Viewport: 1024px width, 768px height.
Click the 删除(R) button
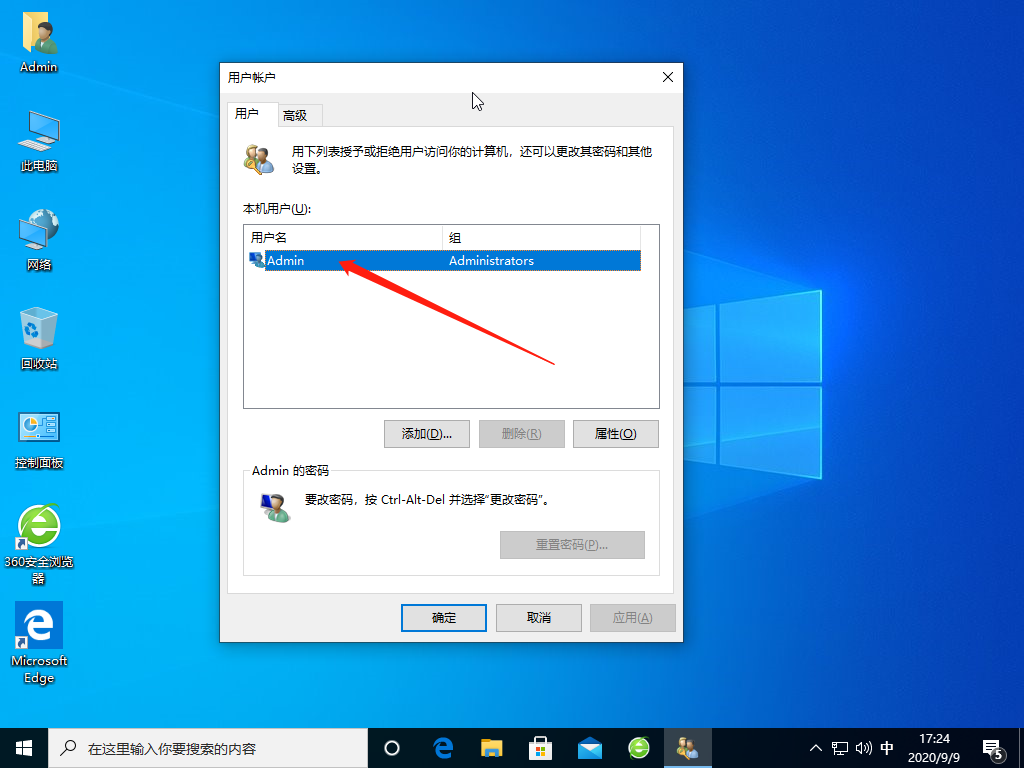(x=521, y=434)
